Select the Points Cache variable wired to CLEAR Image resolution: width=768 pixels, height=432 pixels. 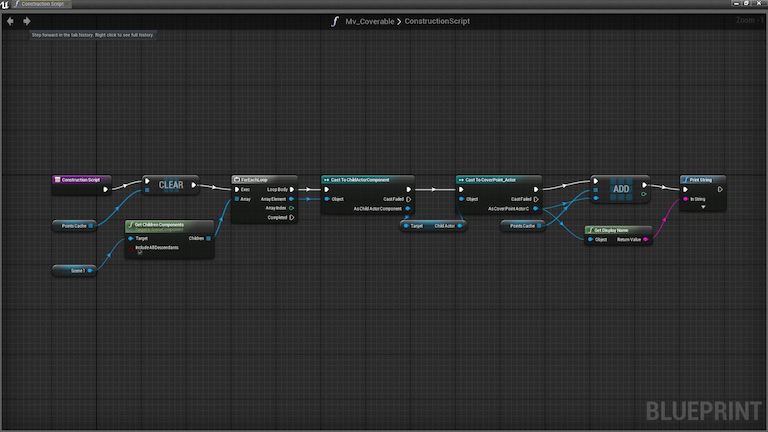click(74, 226)
